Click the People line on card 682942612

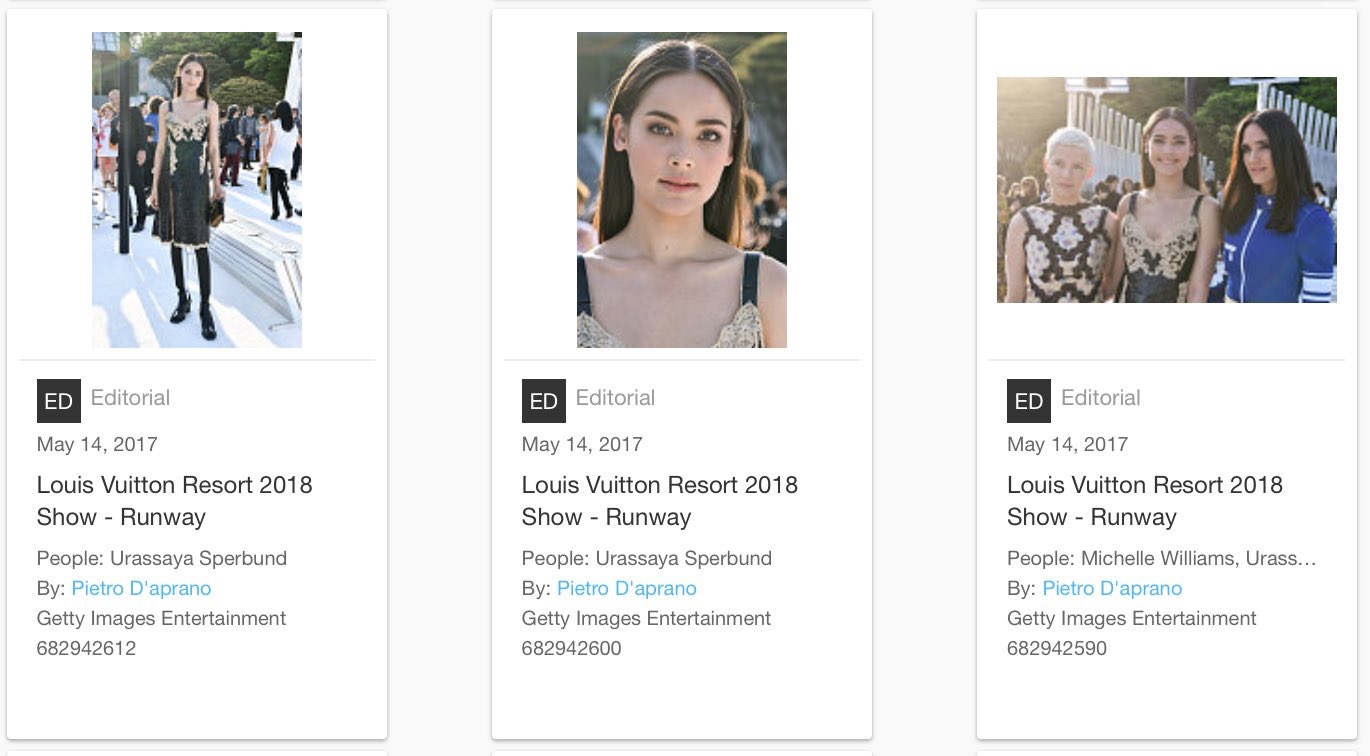point(162,558)
